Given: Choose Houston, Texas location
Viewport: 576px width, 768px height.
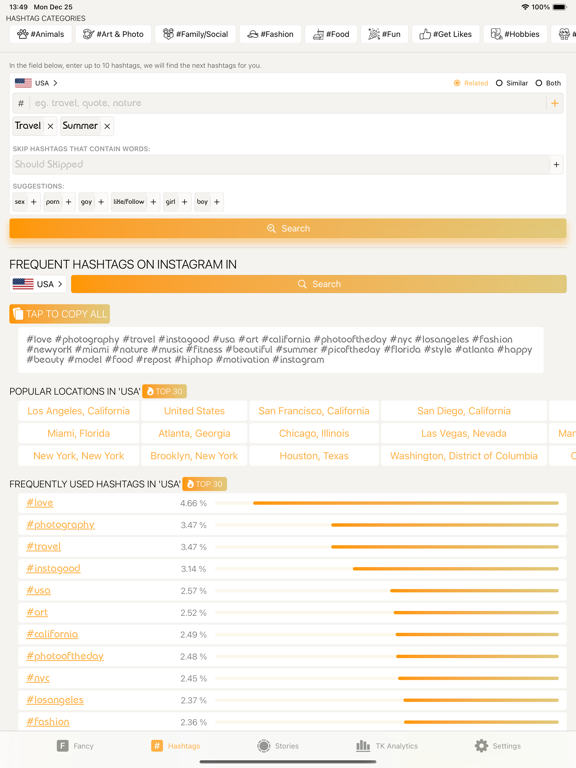Looking at the screenshot, I should 314,456.
